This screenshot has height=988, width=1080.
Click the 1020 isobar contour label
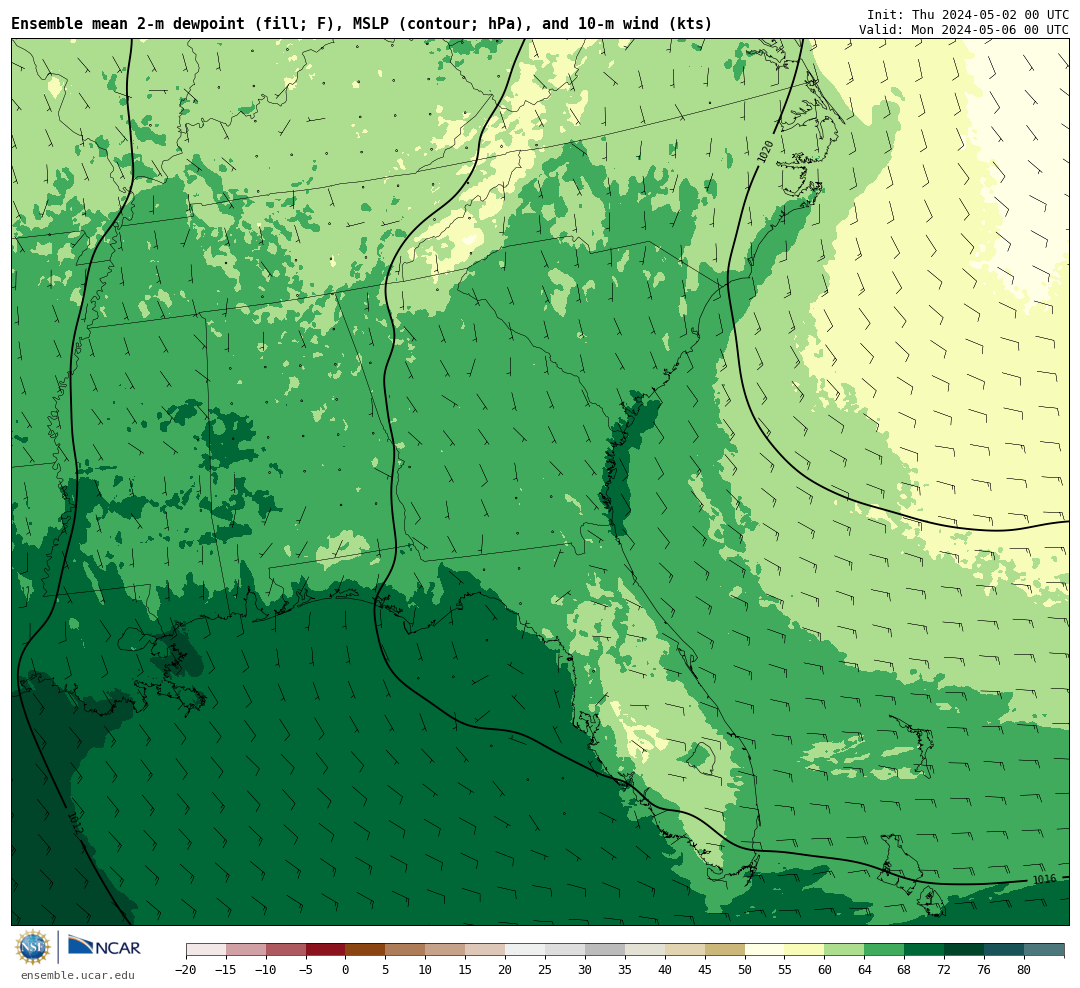[x=765, y=152]
